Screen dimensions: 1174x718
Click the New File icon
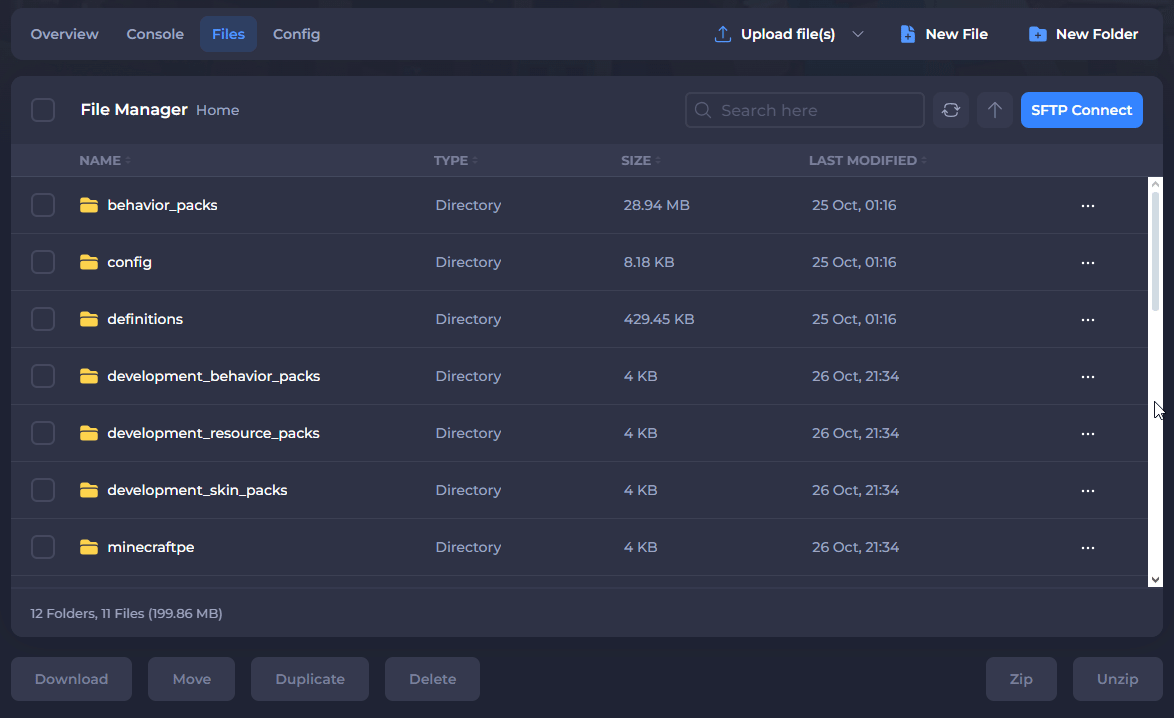click(x=908, y=34)
